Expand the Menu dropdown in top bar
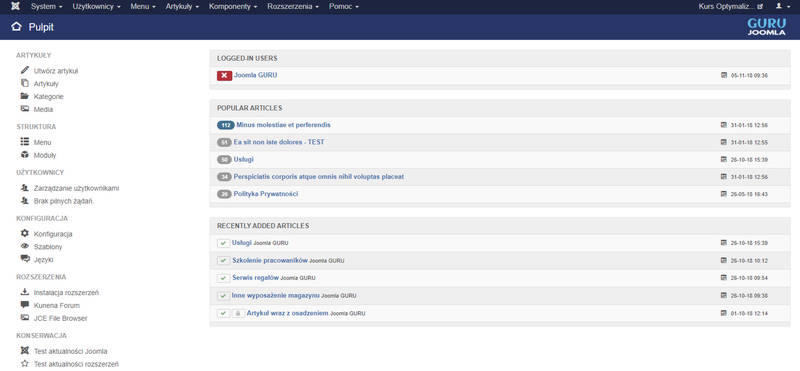This screenshot has height=371, width=800. coord(143,7)
